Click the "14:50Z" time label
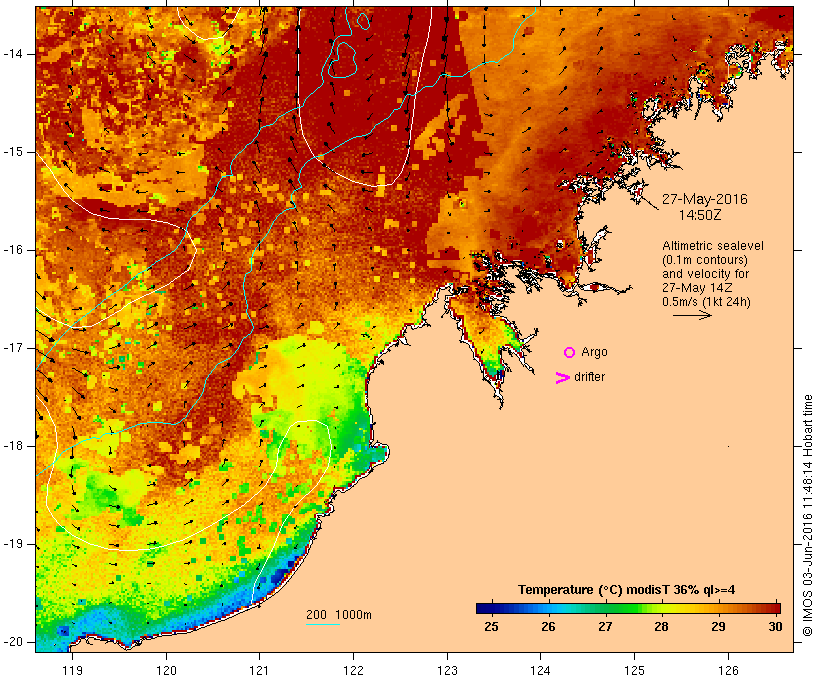Viewport: 820px width, 680px height. click(x=700, y=215)
